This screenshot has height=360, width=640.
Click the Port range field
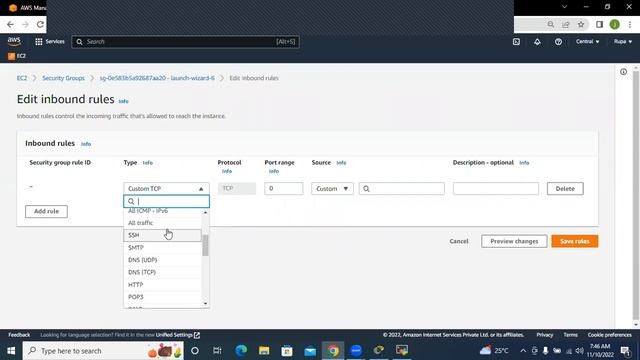tap(283, 189)
